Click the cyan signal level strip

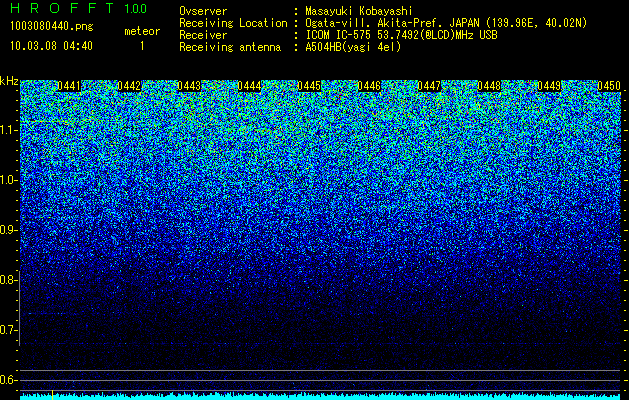[320, 397]
